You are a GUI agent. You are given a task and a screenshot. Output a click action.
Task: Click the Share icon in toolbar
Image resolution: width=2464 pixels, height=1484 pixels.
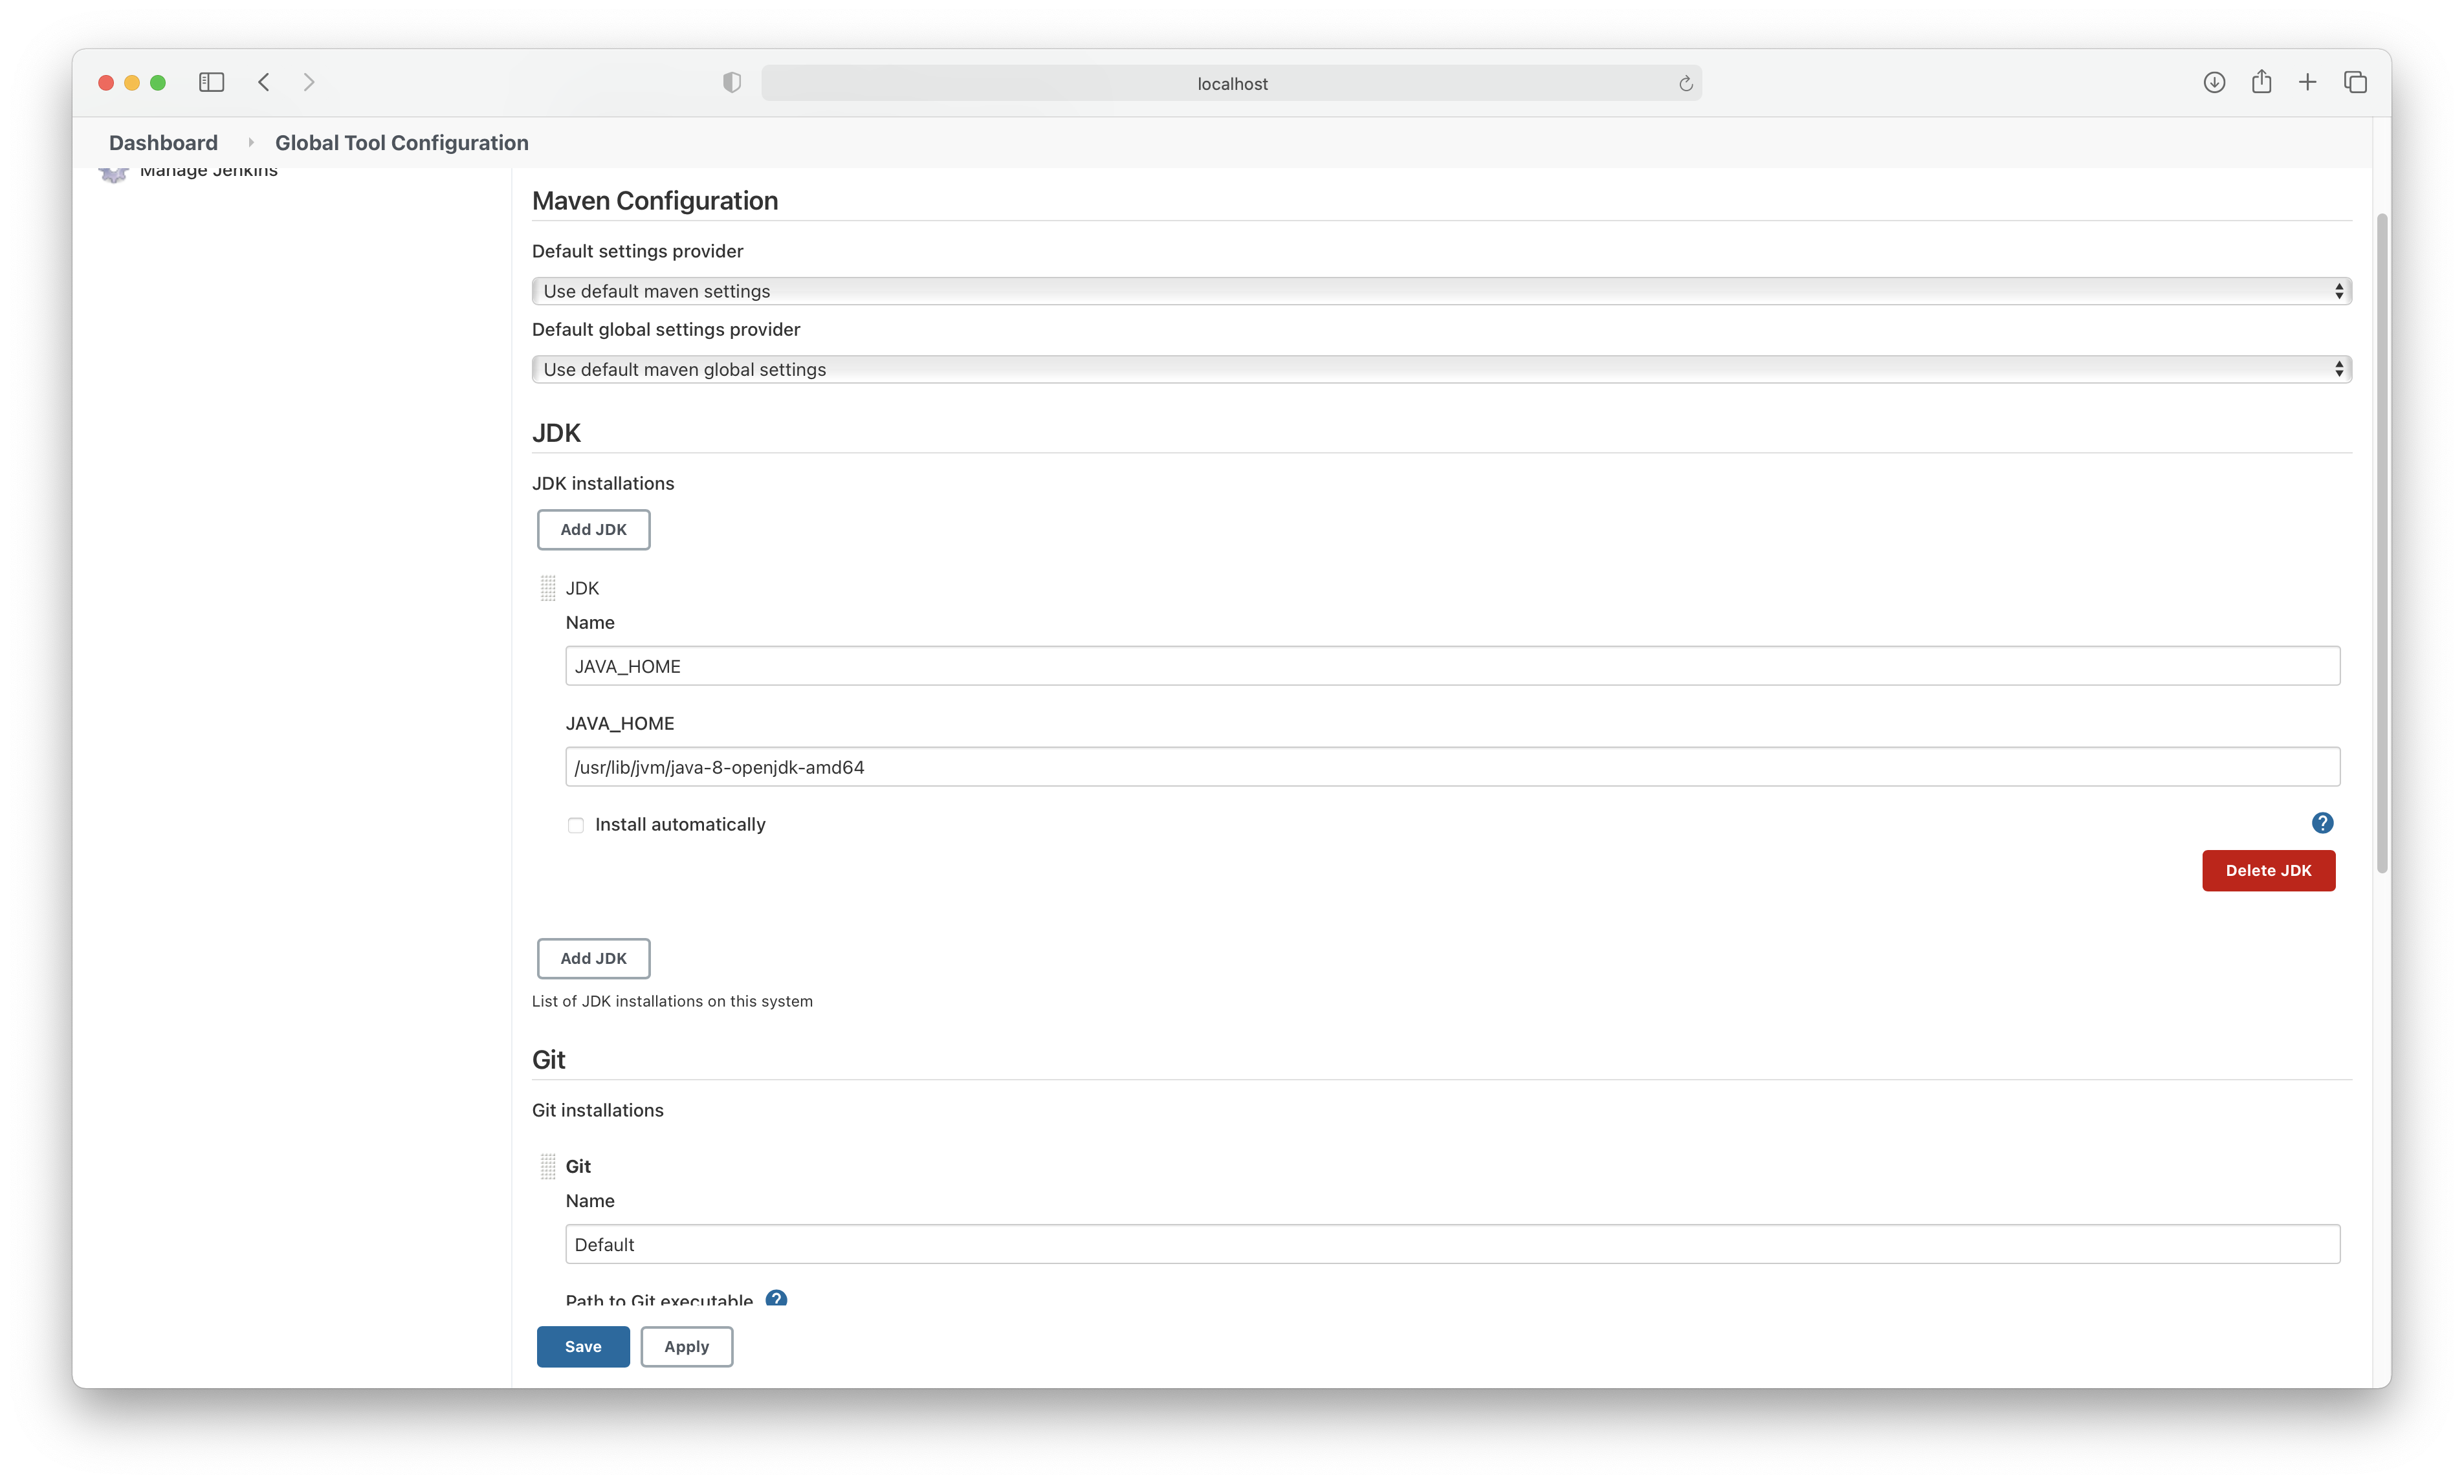2261,82
